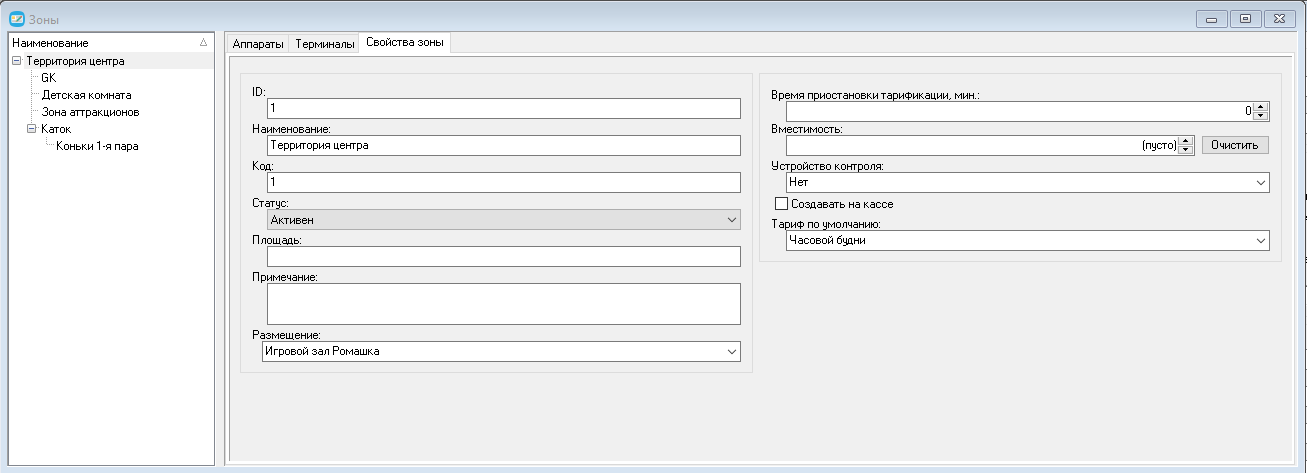Open the Аппараты tab
This screenshot has height=473, width=1307.
pyautogui.click(x=258, y=44)
